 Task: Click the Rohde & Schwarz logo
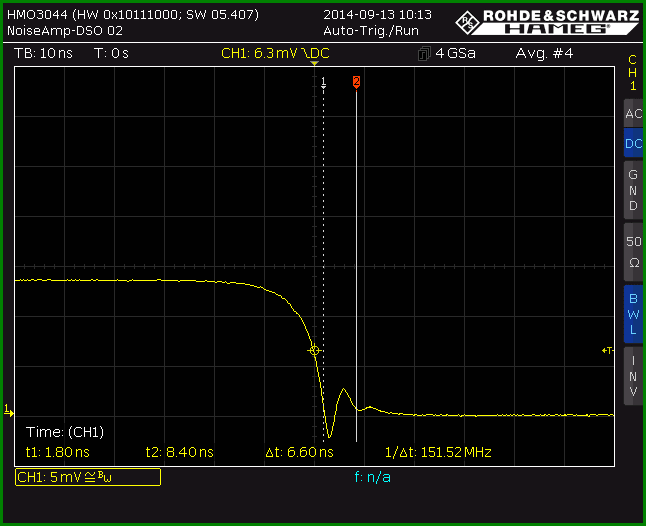[548, 22]
